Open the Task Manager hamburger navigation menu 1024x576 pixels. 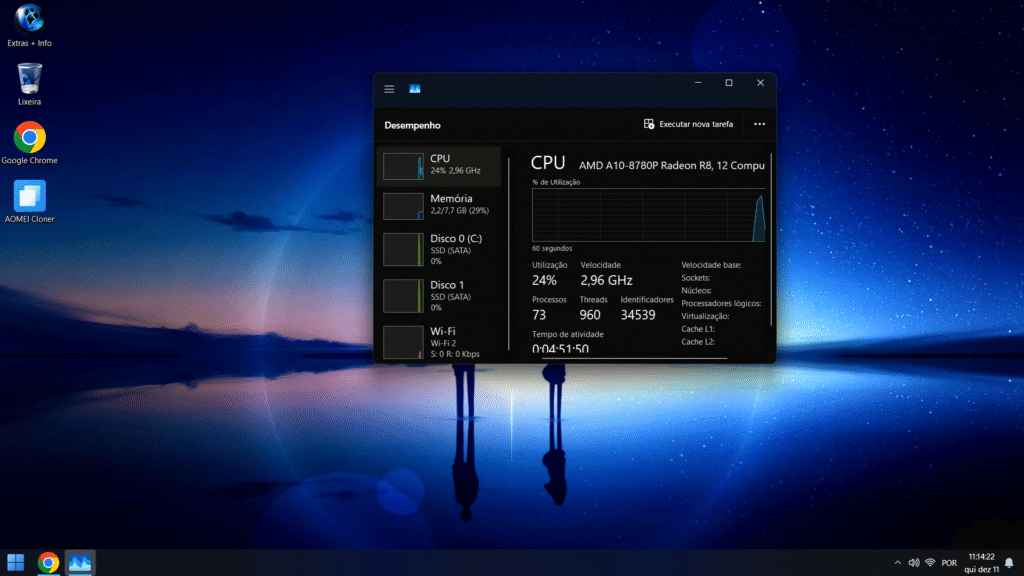(389, 89)
